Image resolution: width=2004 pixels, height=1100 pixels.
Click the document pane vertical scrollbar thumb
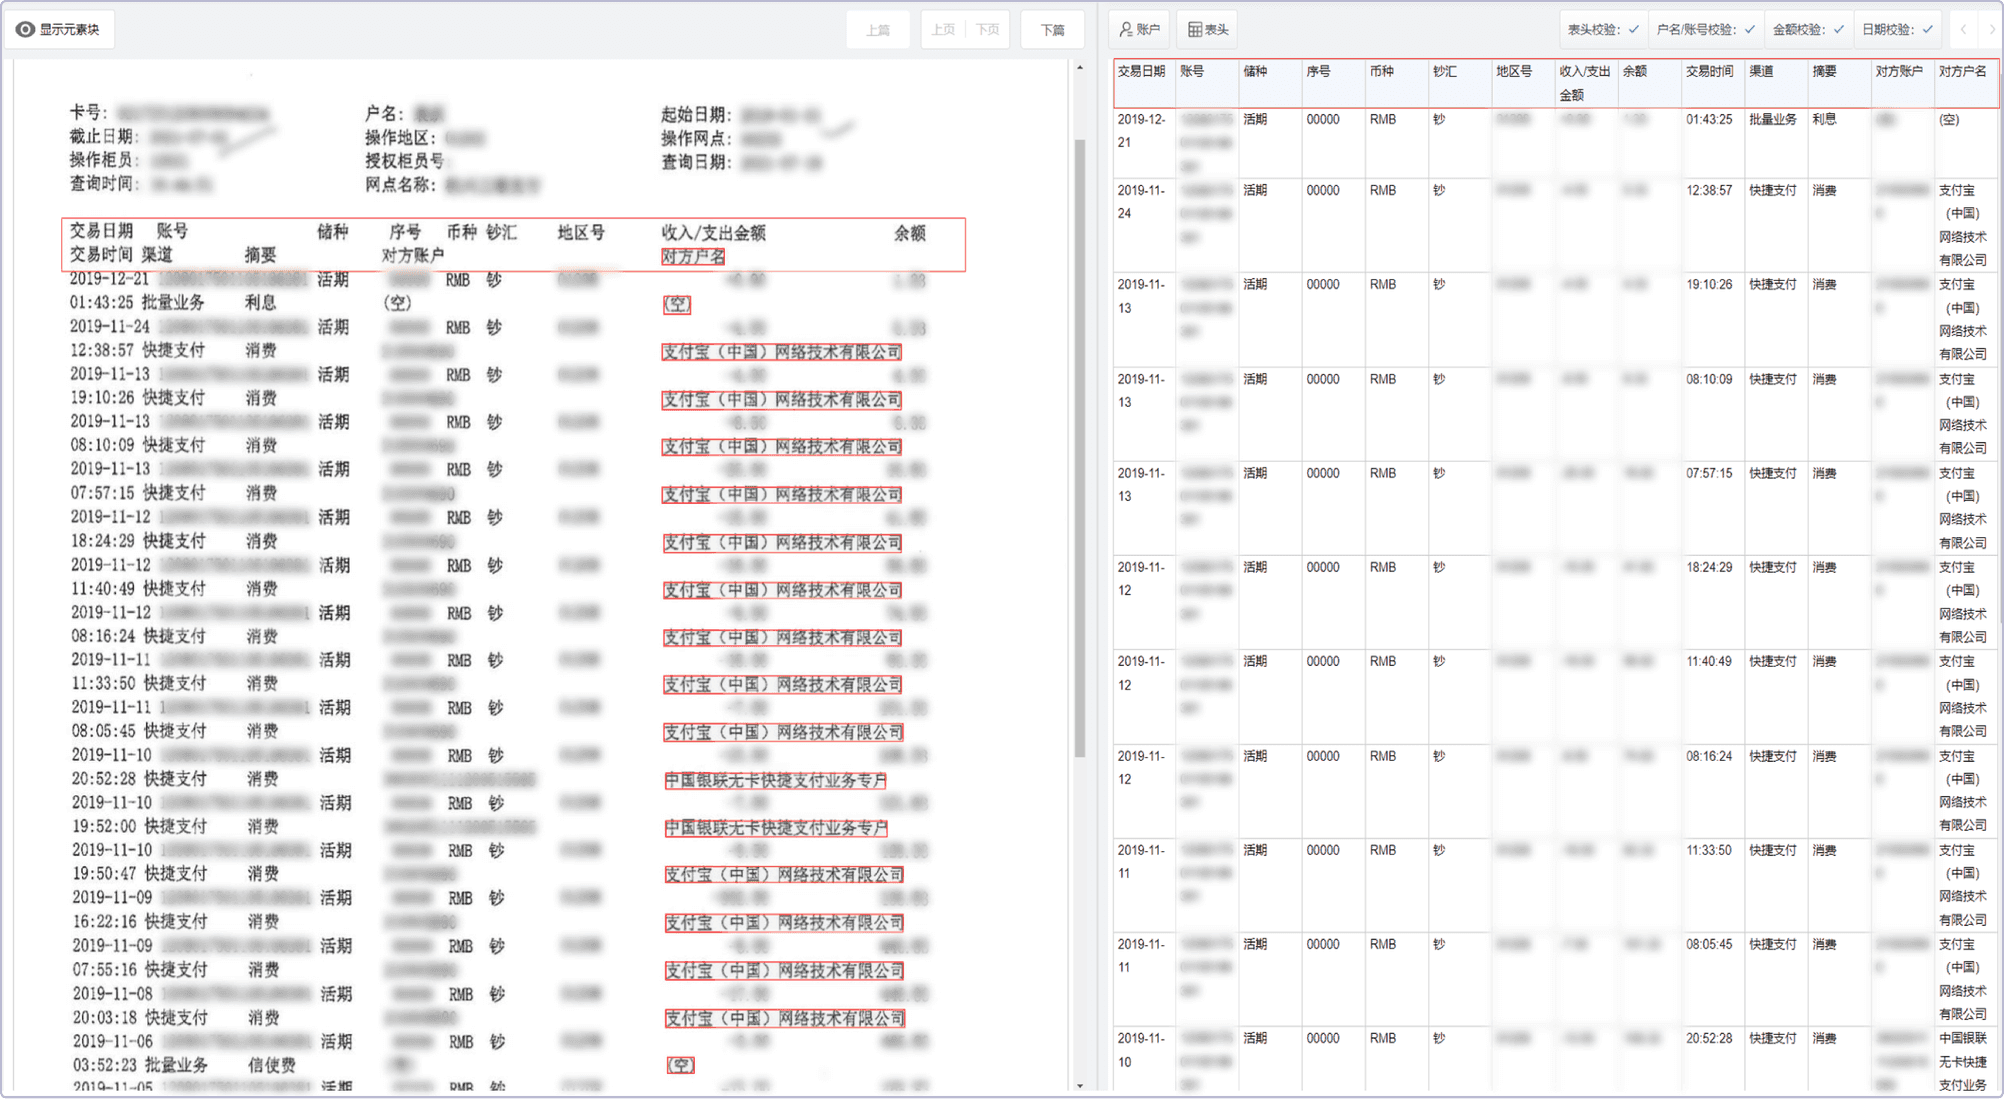[1080, 450]
